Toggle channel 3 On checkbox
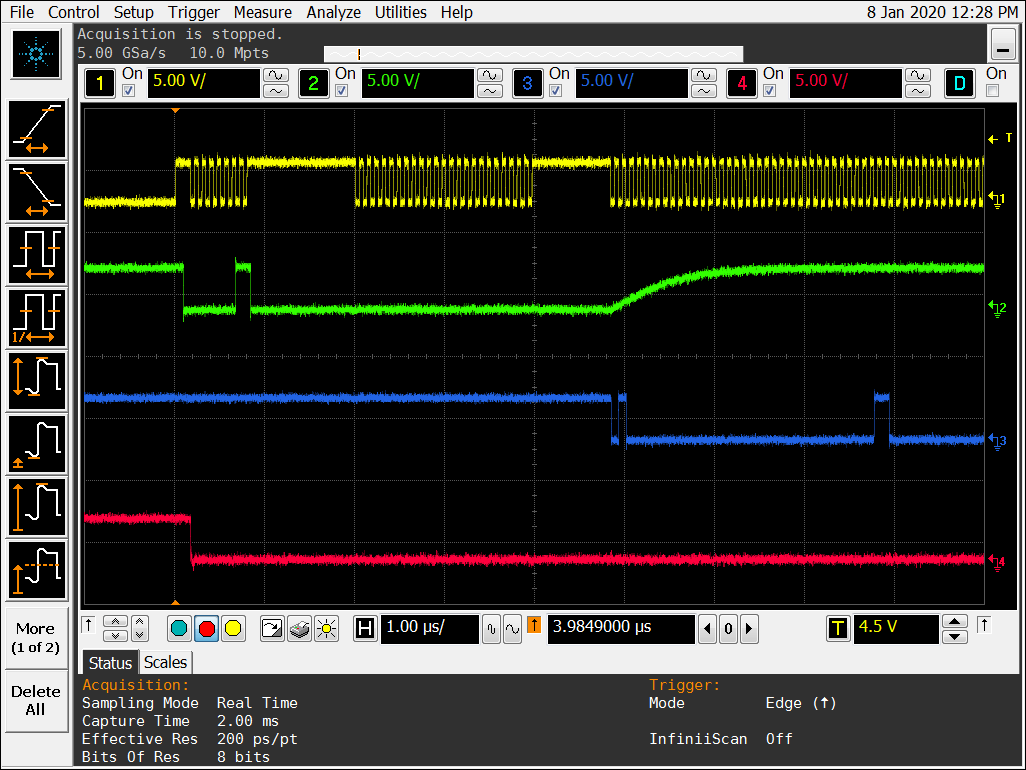This screenshot has width=1026, height=770. (556, 91)
